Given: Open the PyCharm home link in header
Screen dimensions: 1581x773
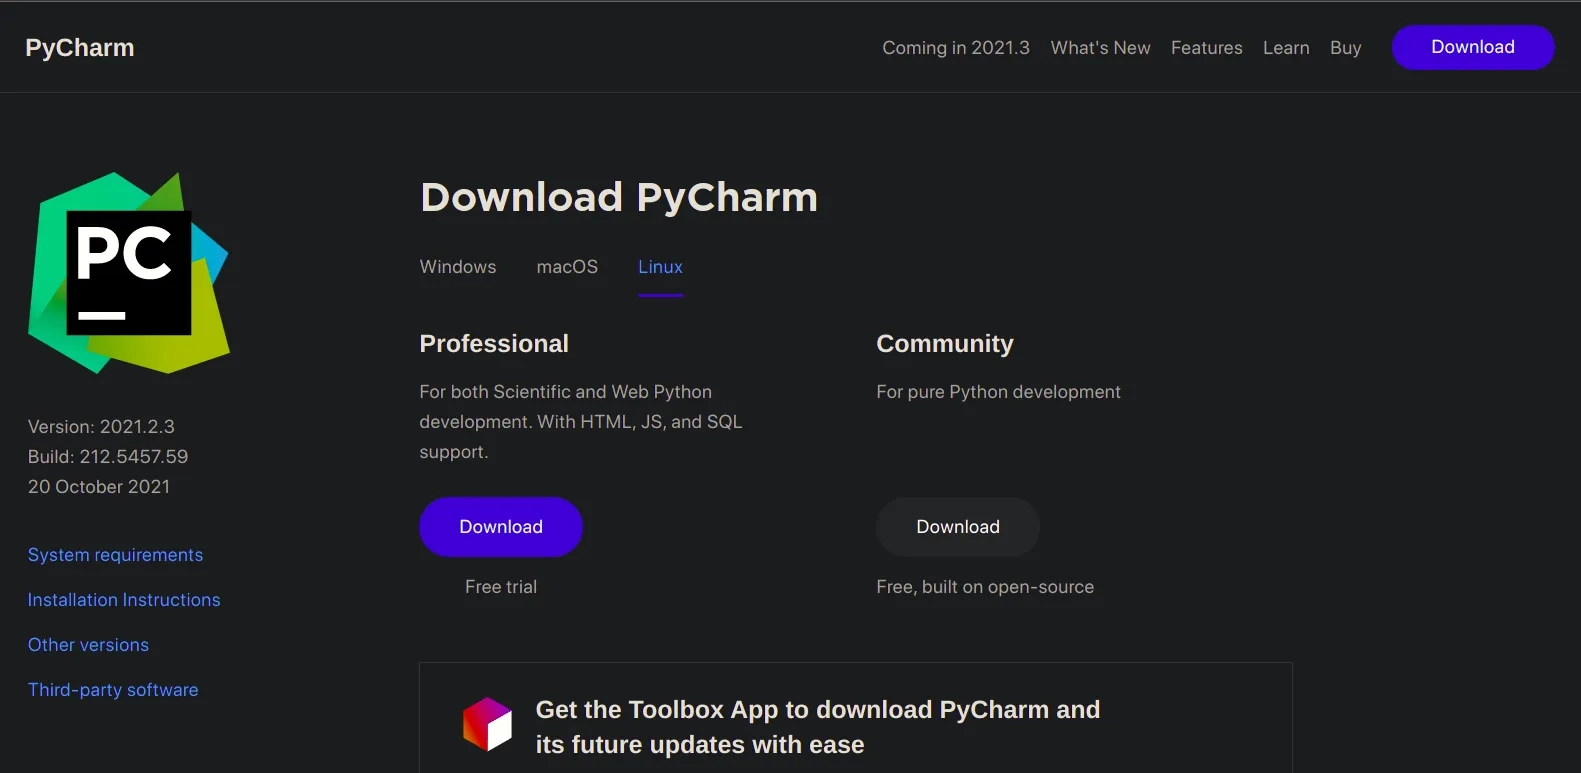Looking at the screenshot, I should click(x=80, y=48).
